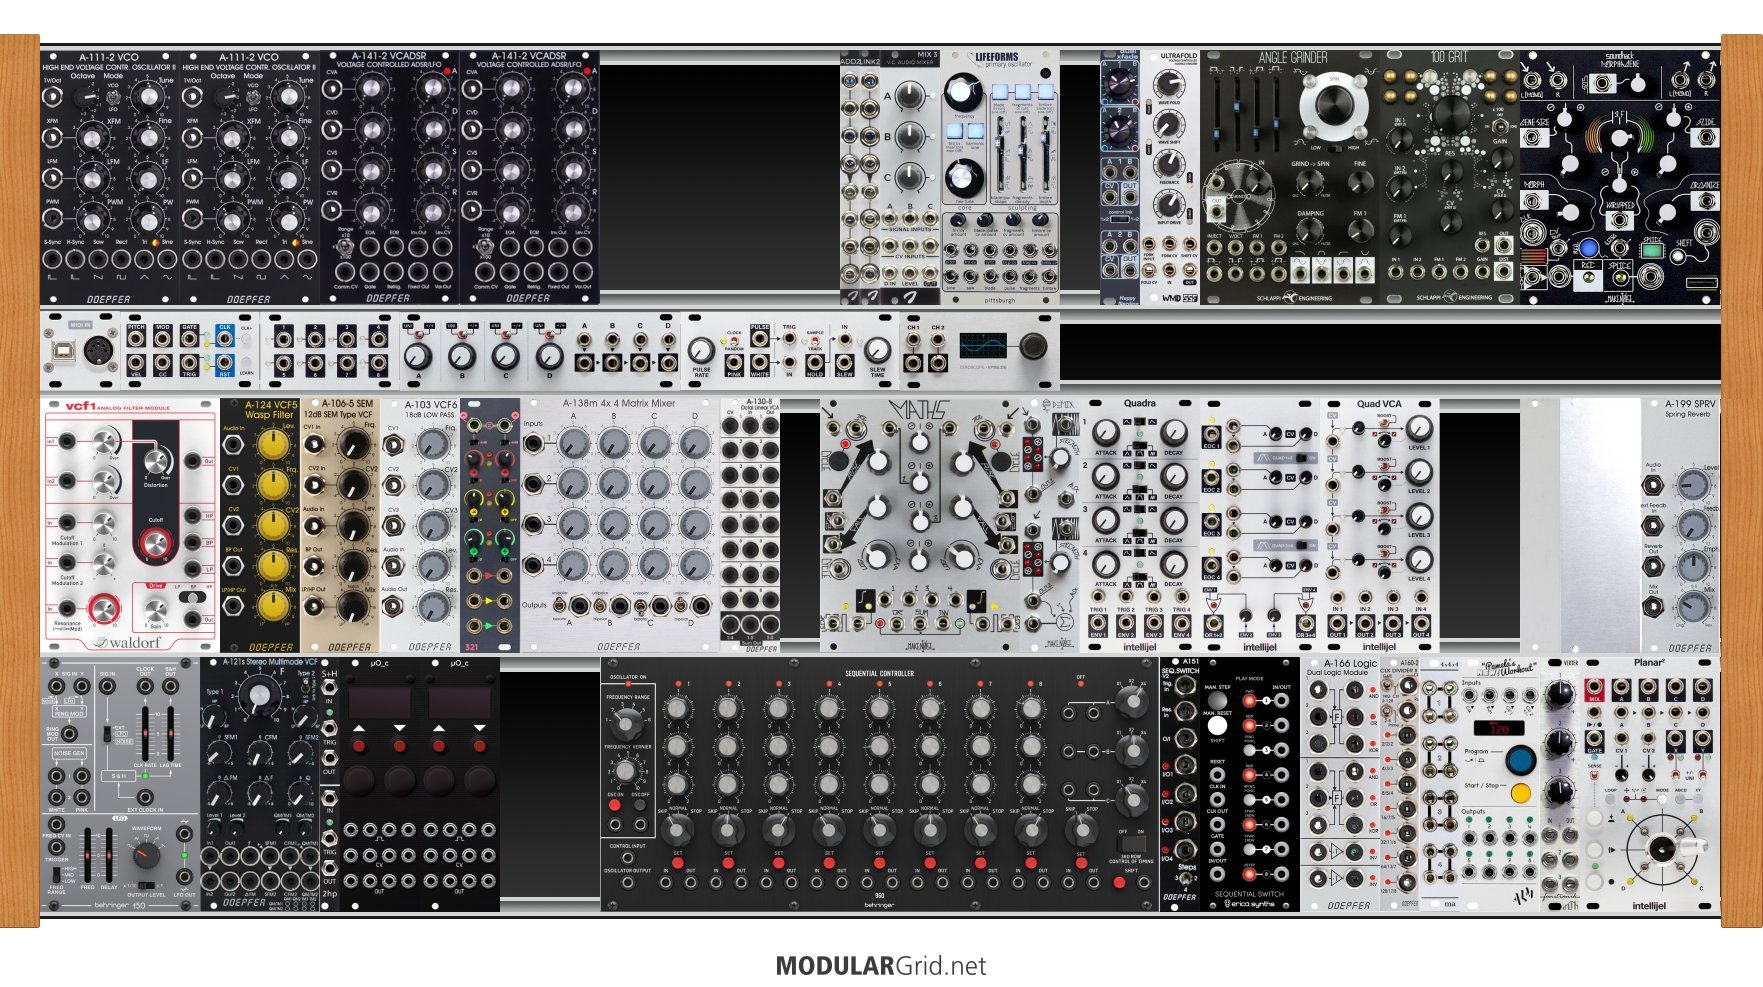Click the Maths SUM output jack
This screenshot has width=1763, height=987.
point(920,623)
